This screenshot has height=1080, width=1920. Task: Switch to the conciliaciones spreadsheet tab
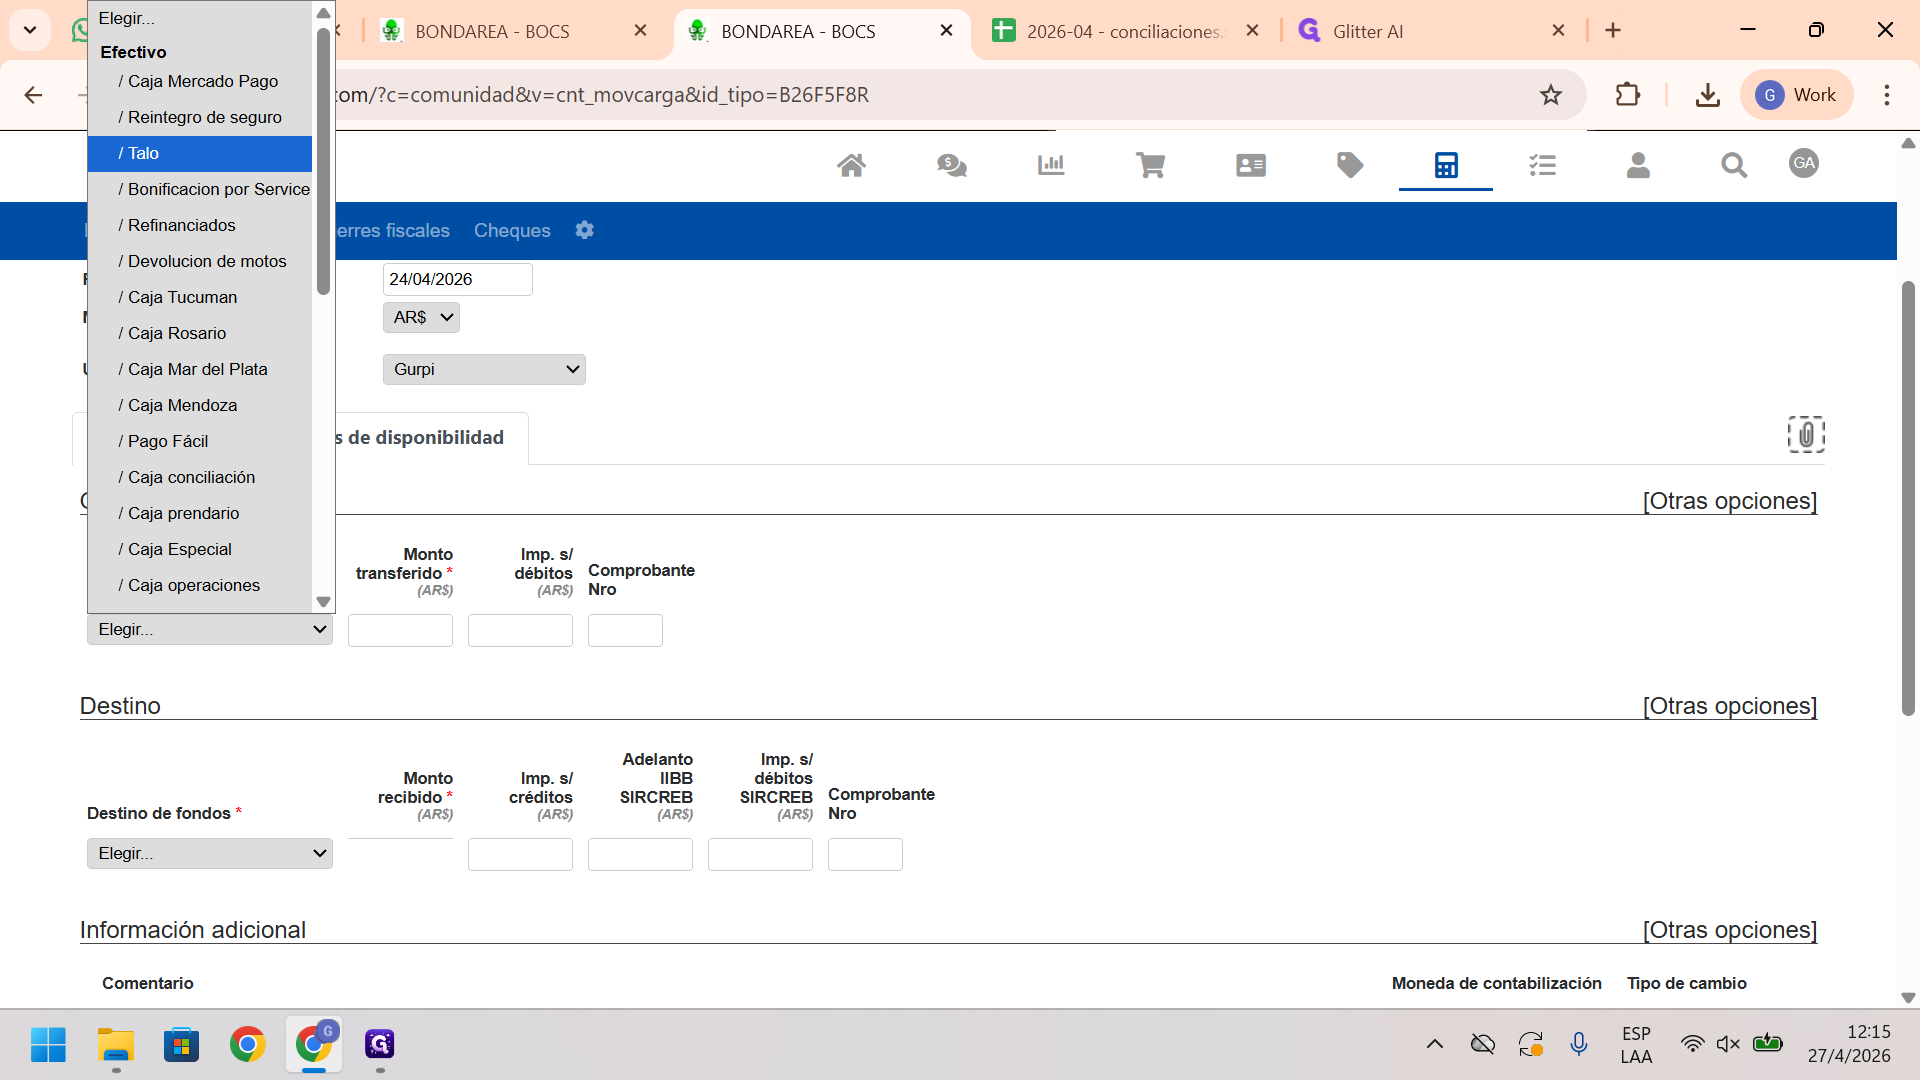(x=1125, y=31)
